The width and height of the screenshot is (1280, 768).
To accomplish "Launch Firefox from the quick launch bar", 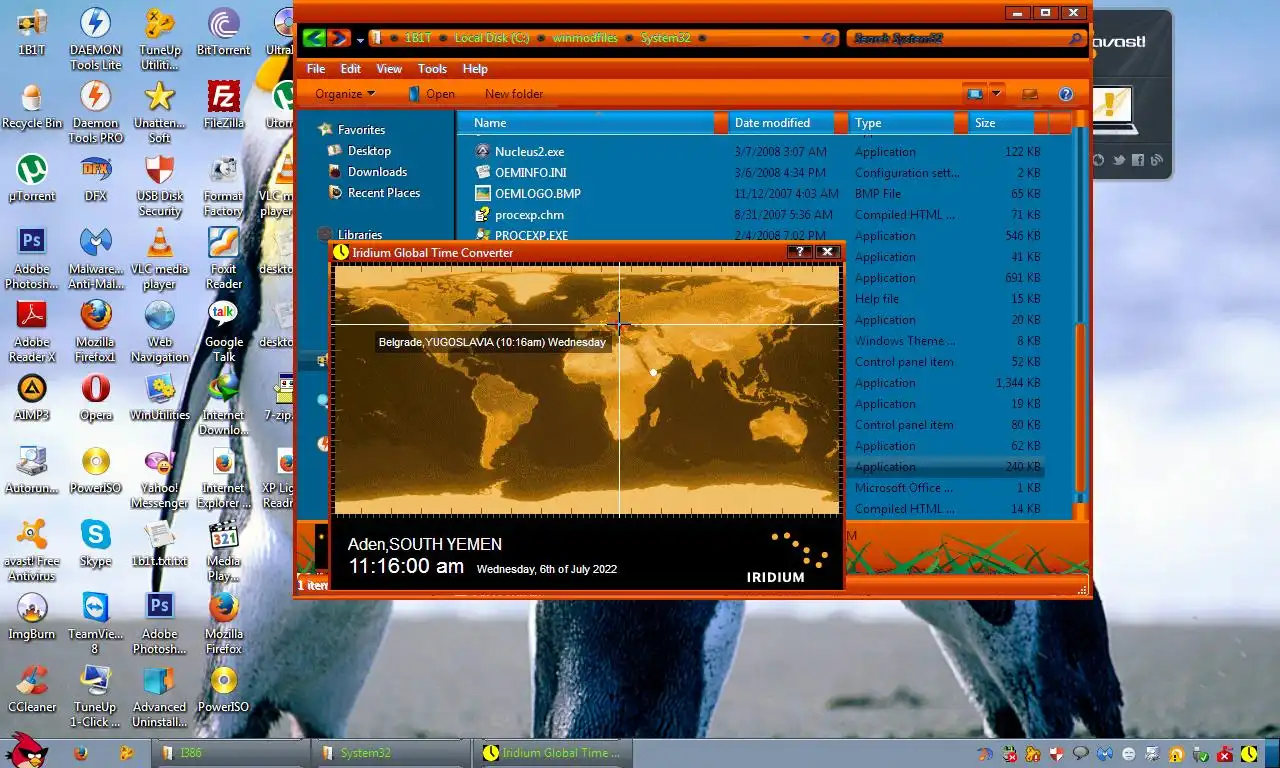I will click(81, 753).
